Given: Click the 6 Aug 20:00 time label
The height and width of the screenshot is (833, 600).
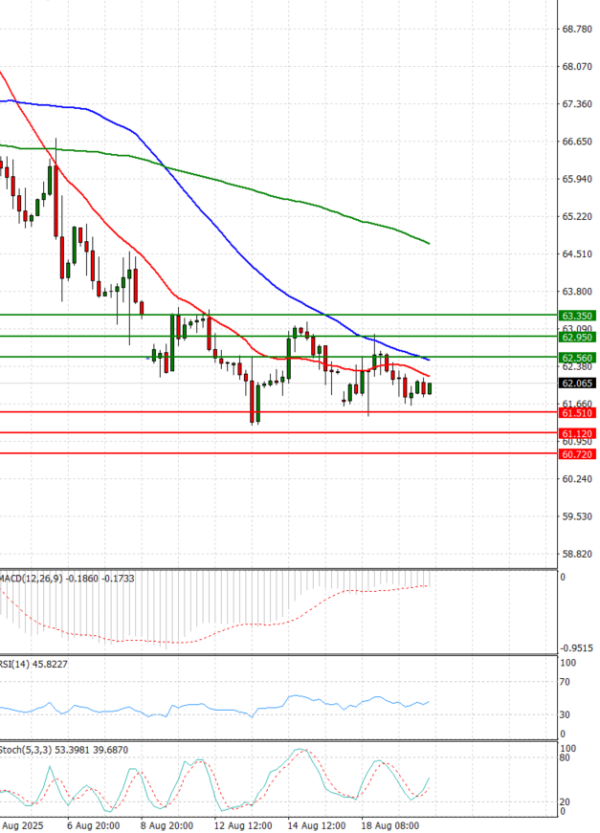Looking at the screenshot, I should click(x=93, y=826).
